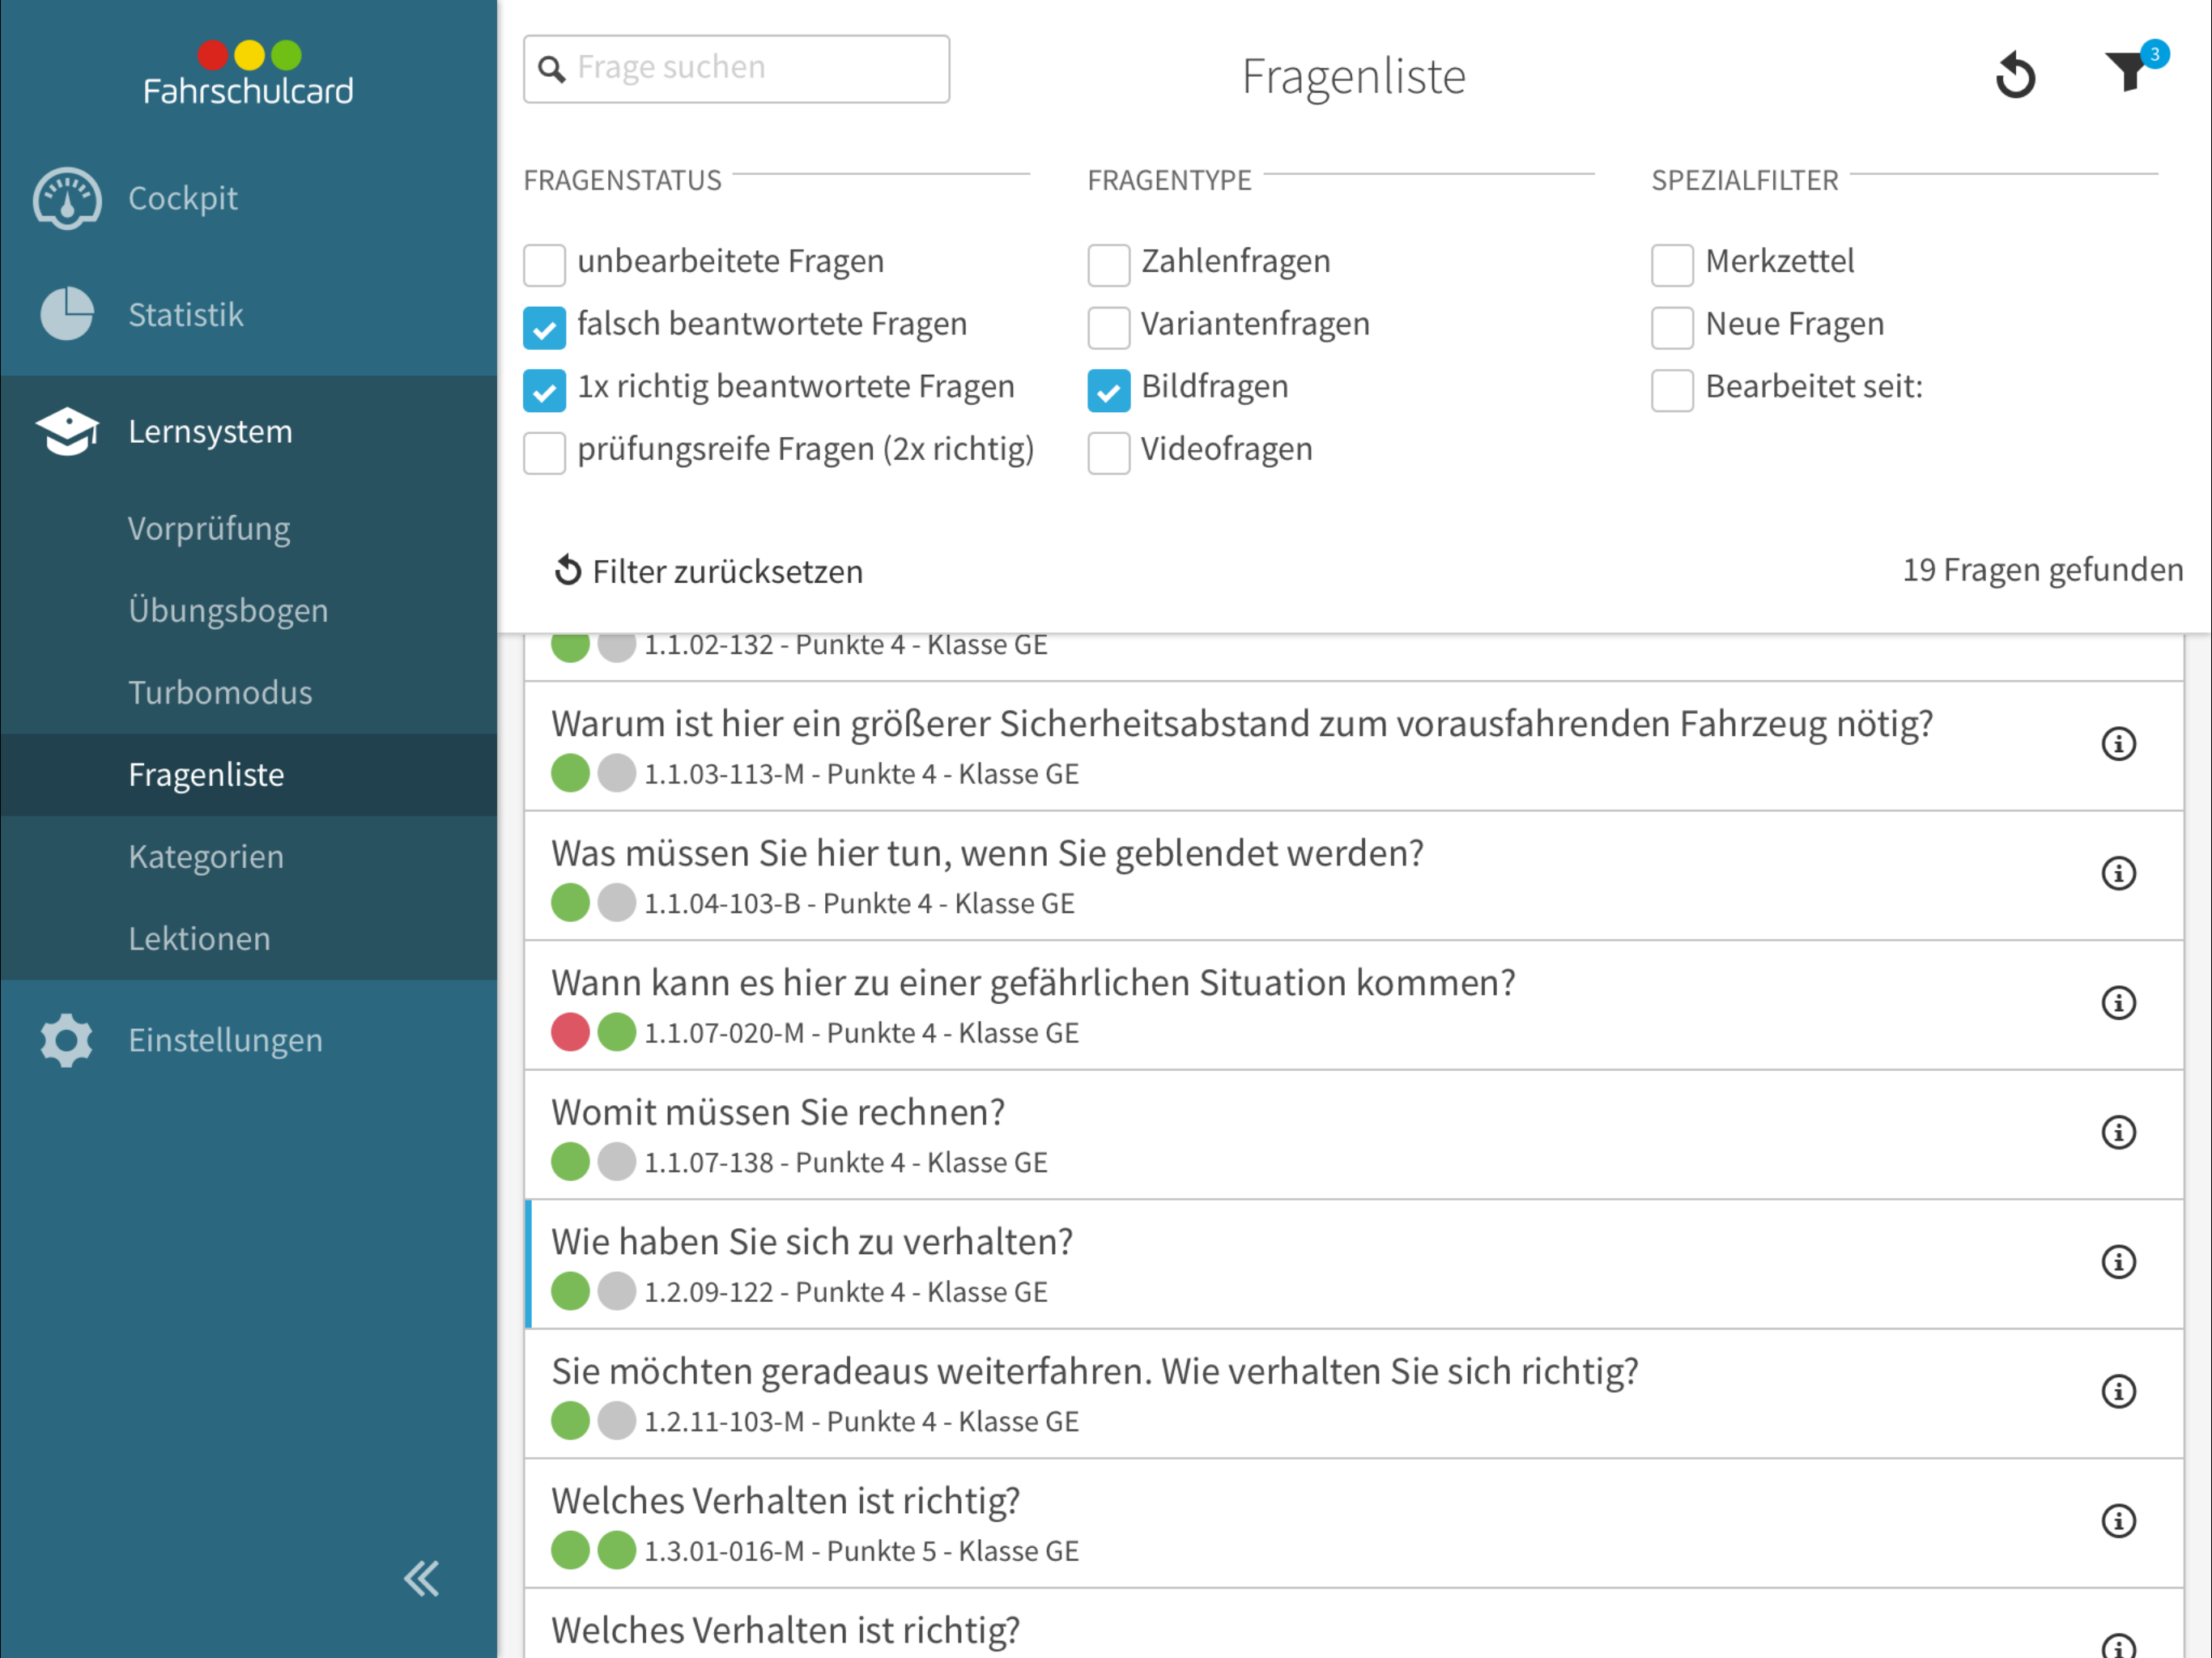Open the Statistik pie chart icon
The height and width of the screenshot is (1658, 2212).
click(67, 315)
